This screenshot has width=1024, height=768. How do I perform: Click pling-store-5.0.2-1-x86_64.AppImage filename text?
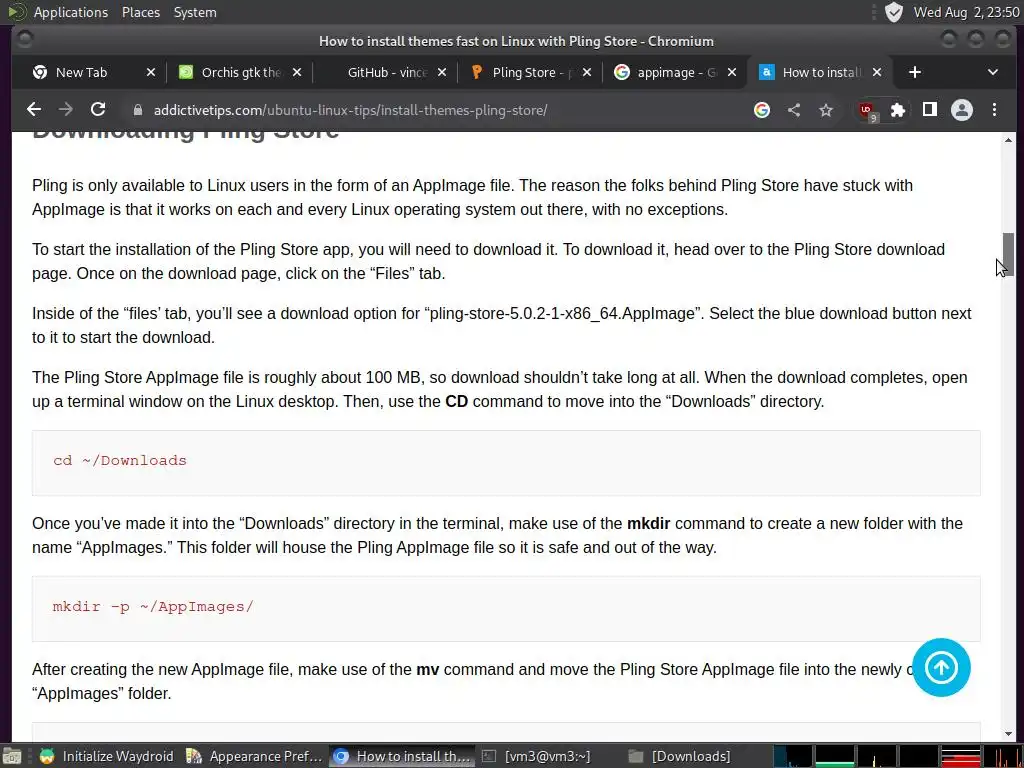point(564,314)
